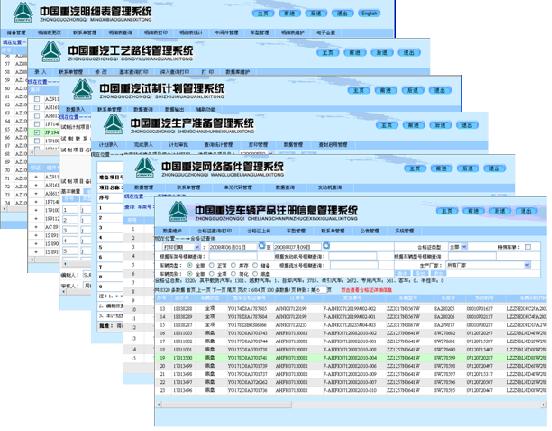Viewport: 552px width, 431px height.
Task: Open 数据库维护 in the 工艺路线 window menu
Action: pyautogui.click(x=238, y=72)
